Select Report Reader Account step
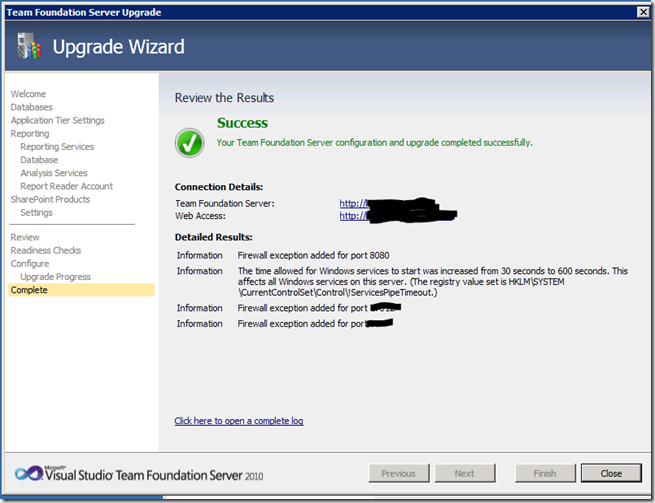Screen dimensions: 655x503 (x=66, y=186)
